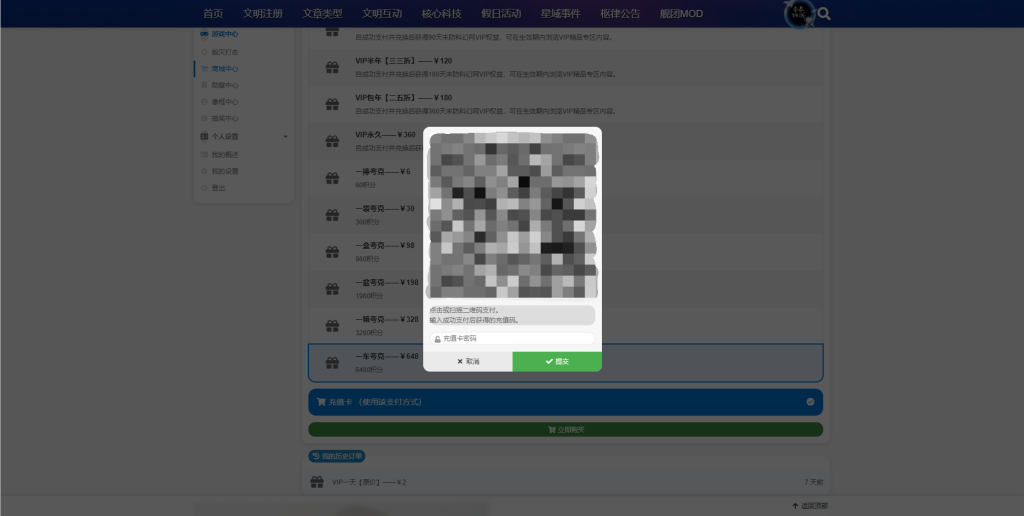Open 我的概述 in the sidebar

tap(225, 155)
